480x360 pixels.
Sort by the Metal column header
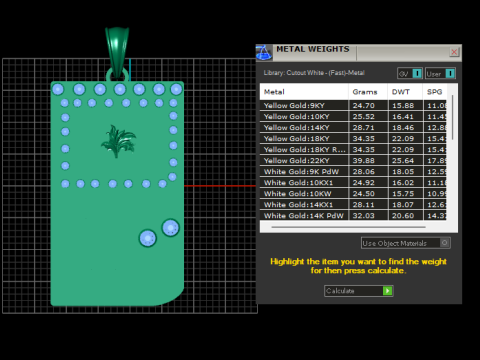coord(304,92)
